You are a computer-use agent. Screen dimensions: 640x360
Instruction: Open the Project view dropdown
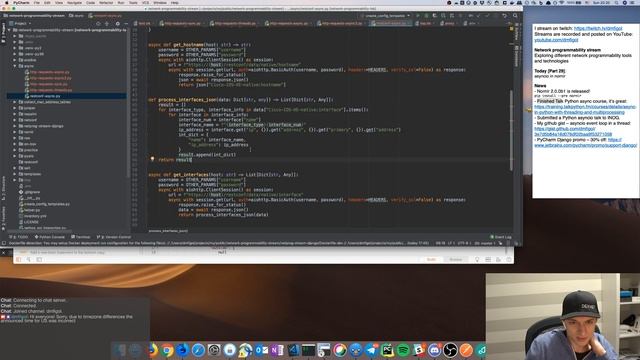tap(20, 24)
